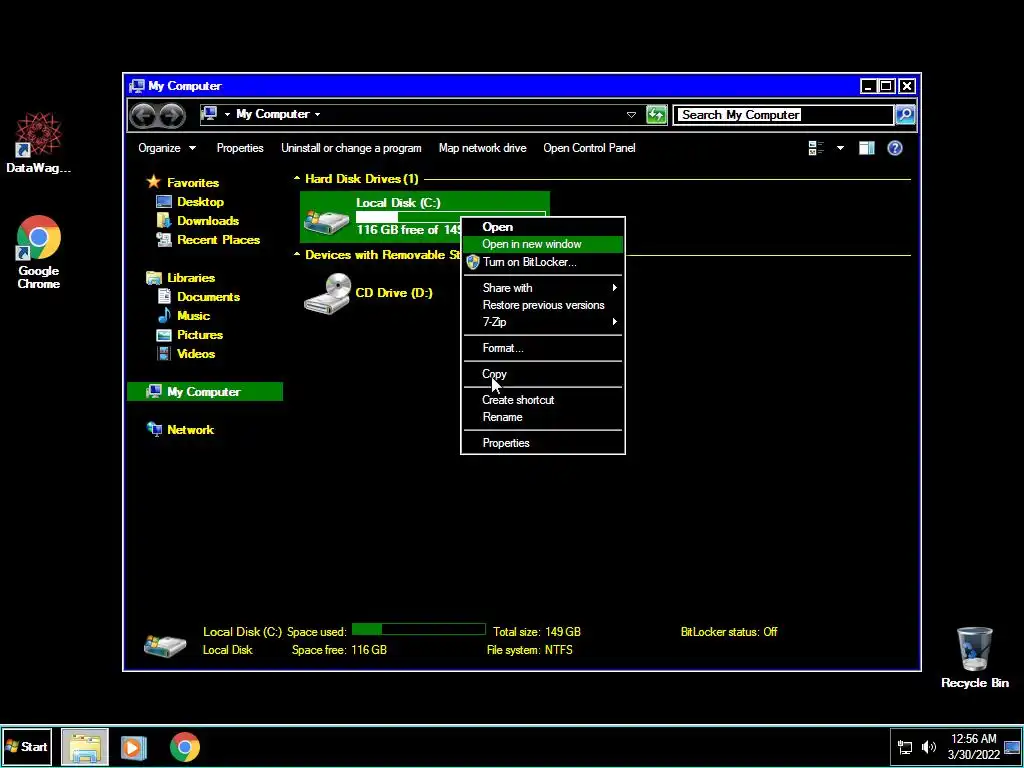The image size is (1024, 768).
Task: Open Windows Explorer taskbar button
Action: click(x=85, y=747)
